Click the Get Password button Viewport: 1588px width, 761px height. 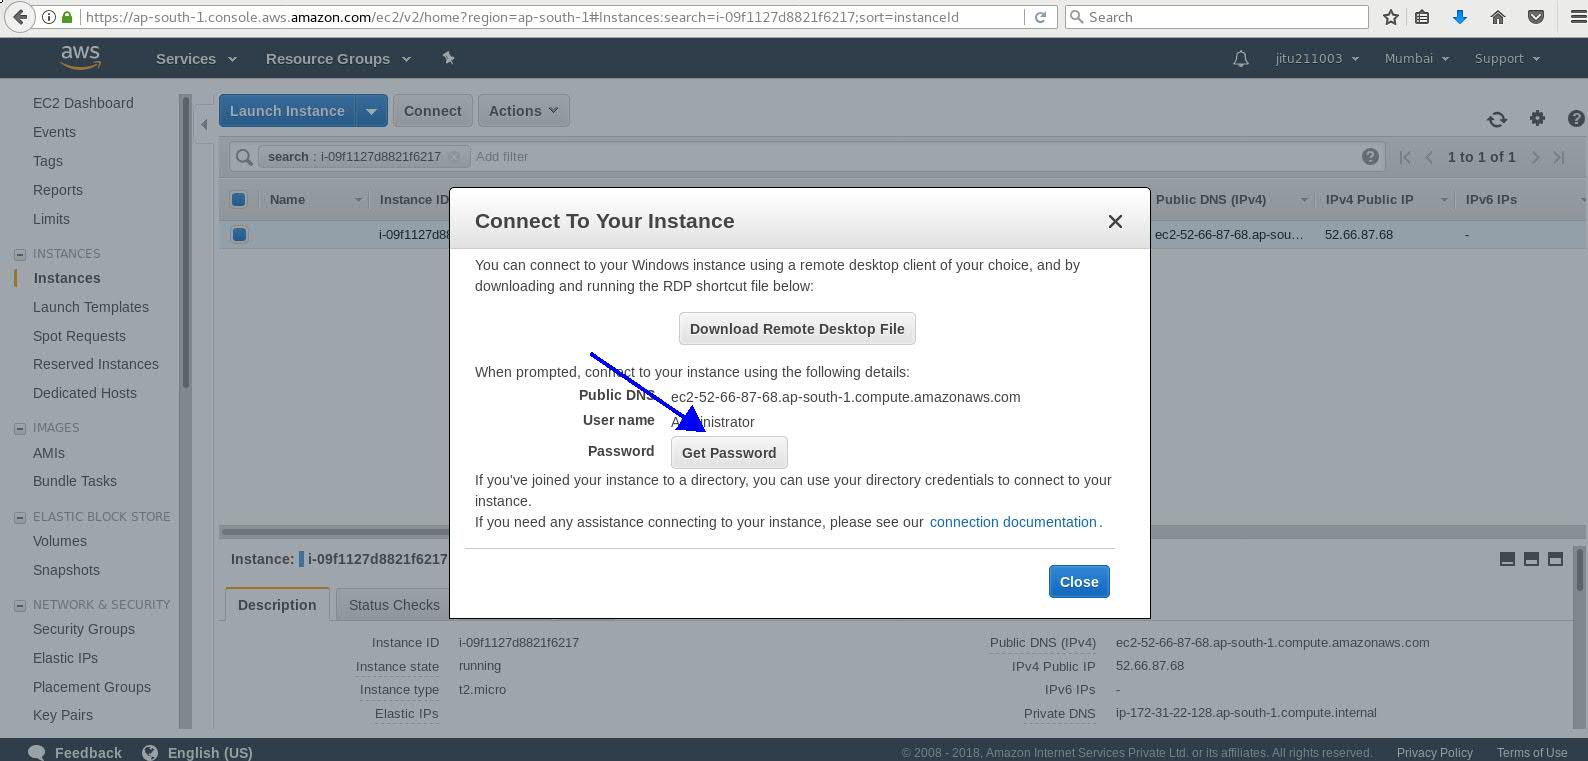pos(729,453)
